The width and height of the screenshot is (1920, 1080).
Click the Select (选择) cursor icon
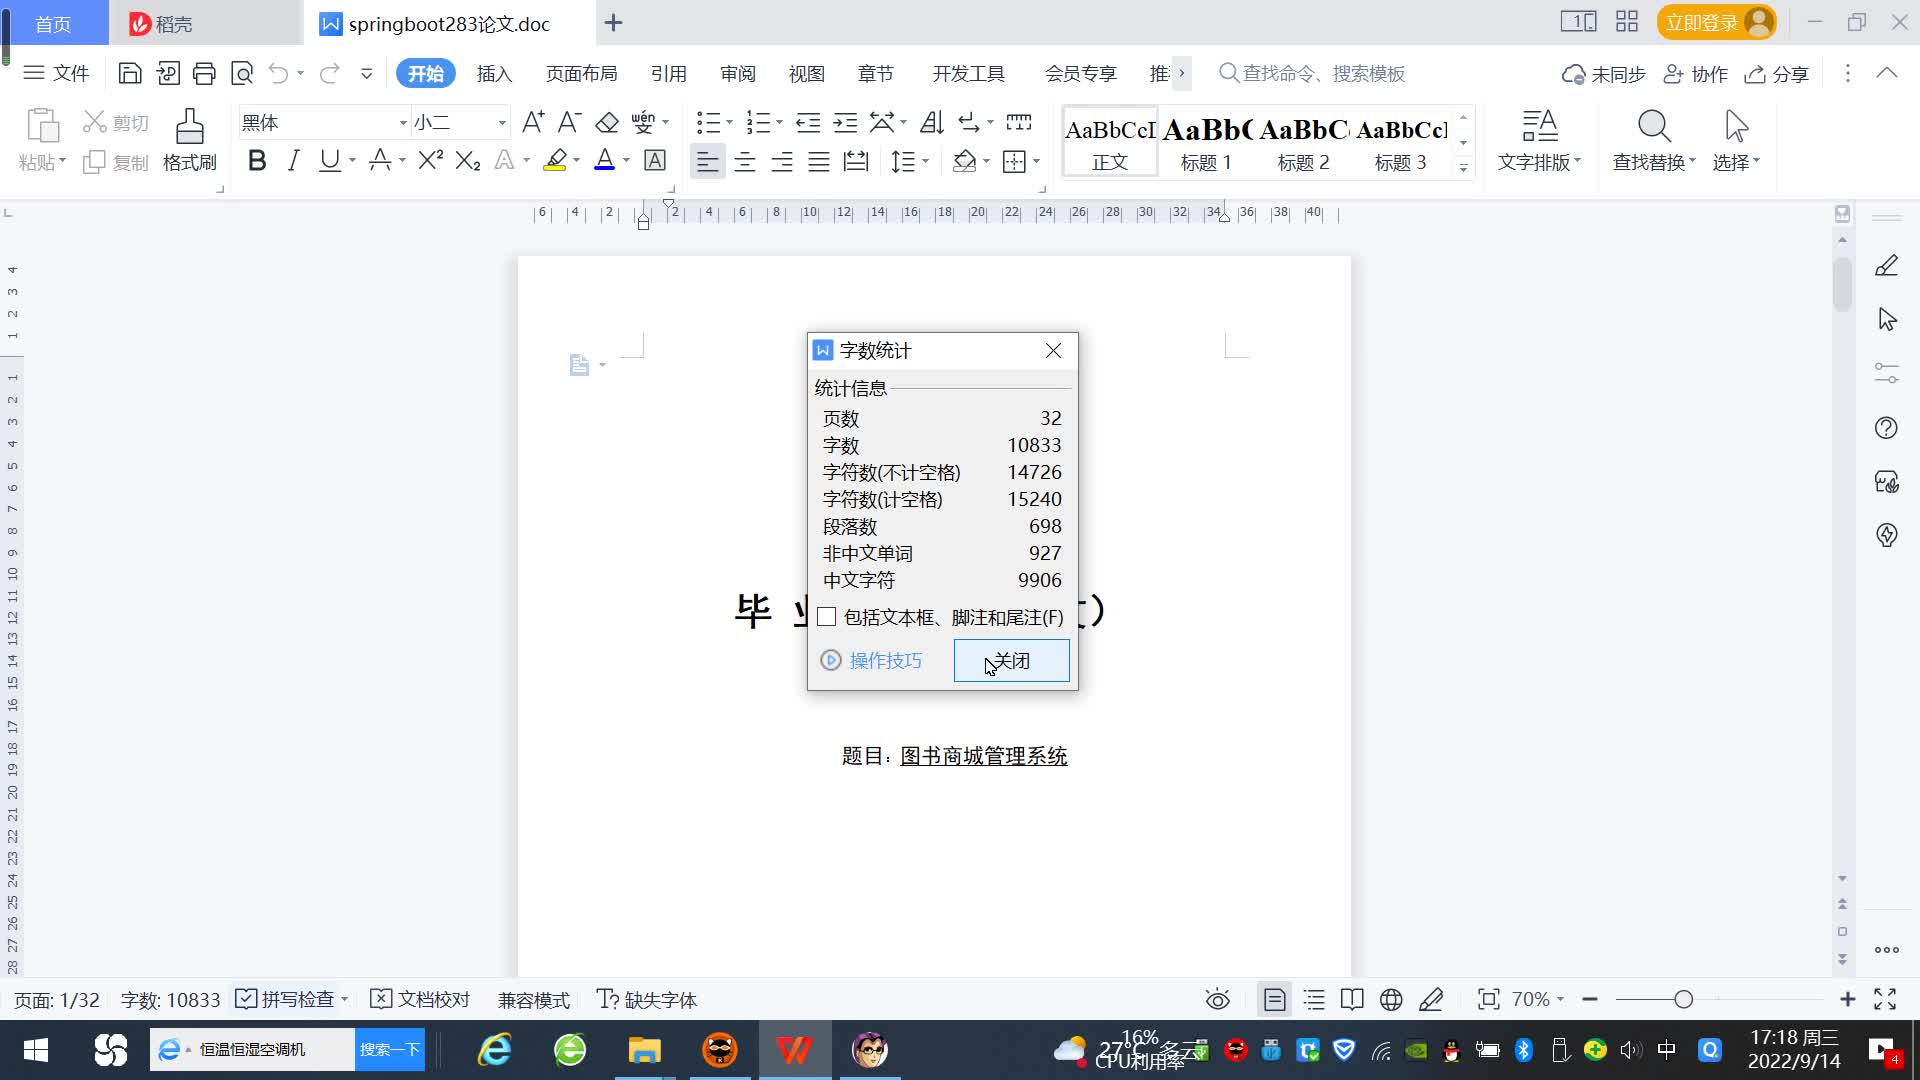coord(1736,139)
